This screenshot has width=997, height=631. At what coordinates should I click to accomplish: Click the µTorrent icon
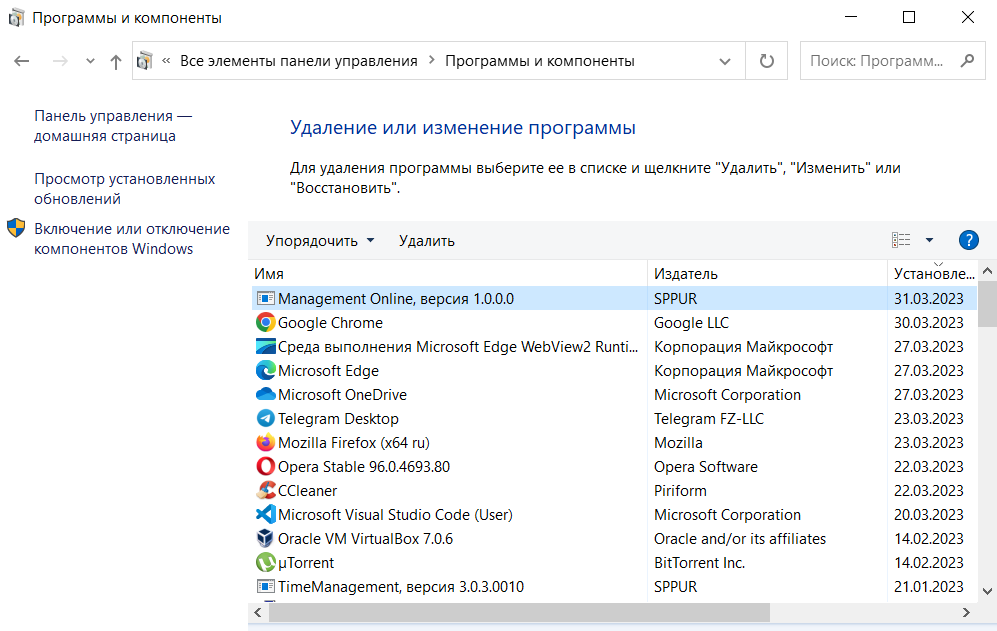(265, 562)
